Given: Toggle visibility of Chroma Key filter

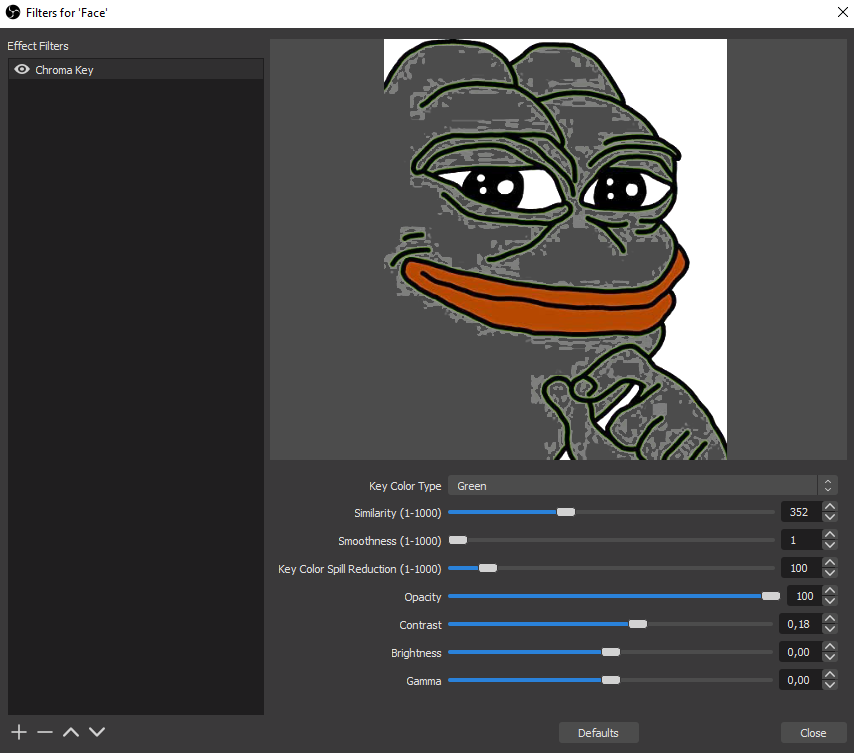Looking at the screenshot, I should pos(22,69).
